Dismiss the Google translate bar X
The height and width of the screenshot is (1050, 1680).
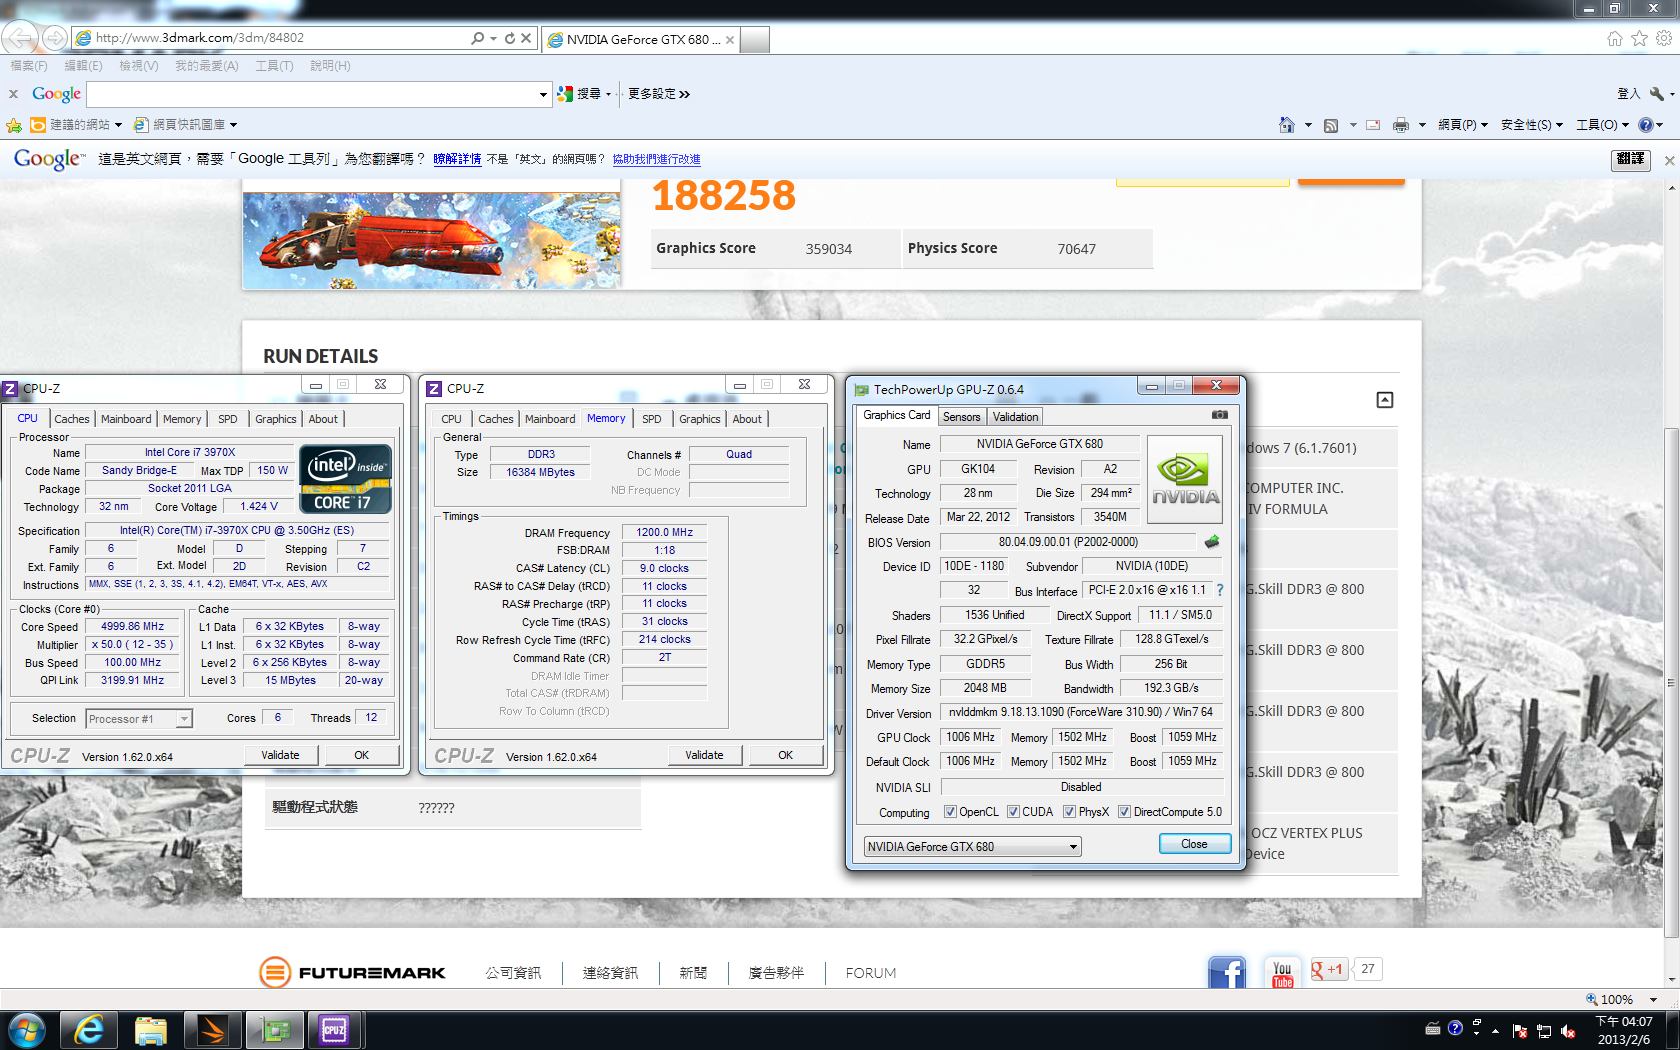(1669, 160)
